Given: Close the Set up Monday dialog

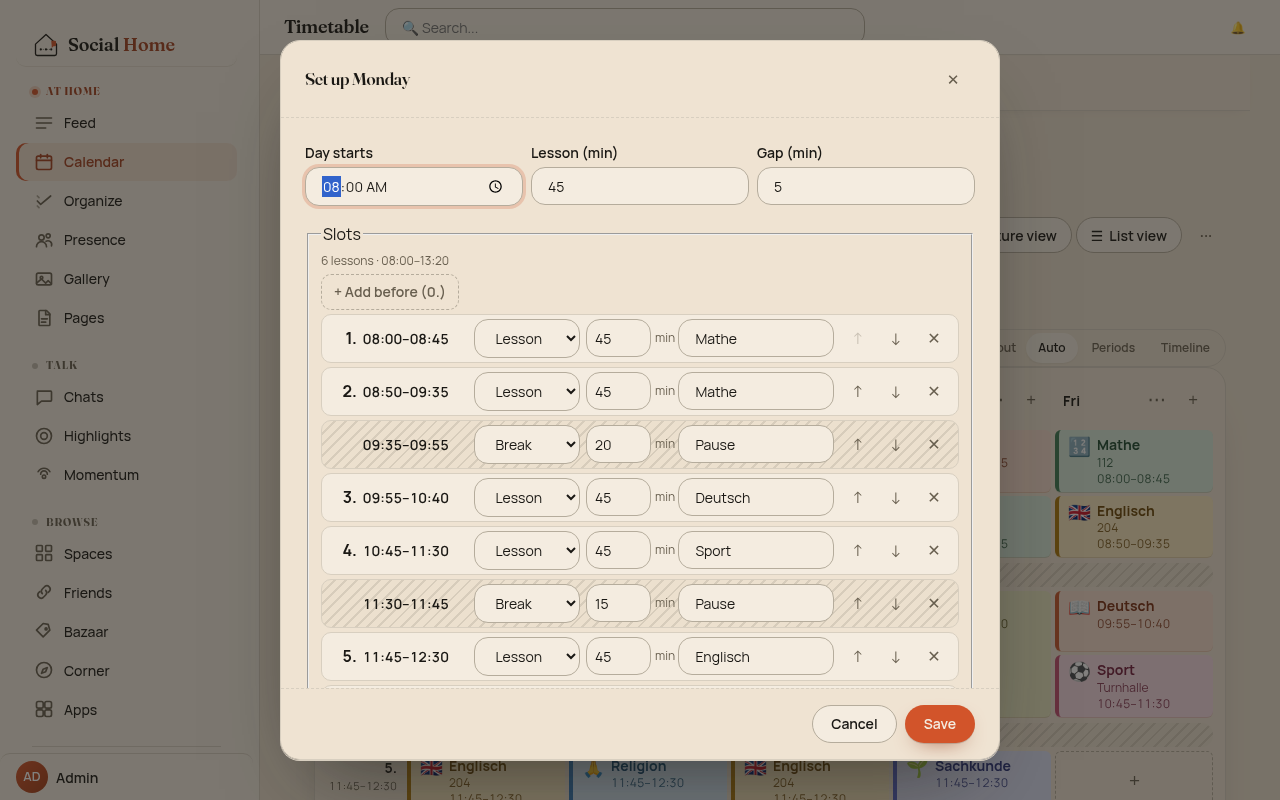Looking at the screenshot, I should point(953,80).
